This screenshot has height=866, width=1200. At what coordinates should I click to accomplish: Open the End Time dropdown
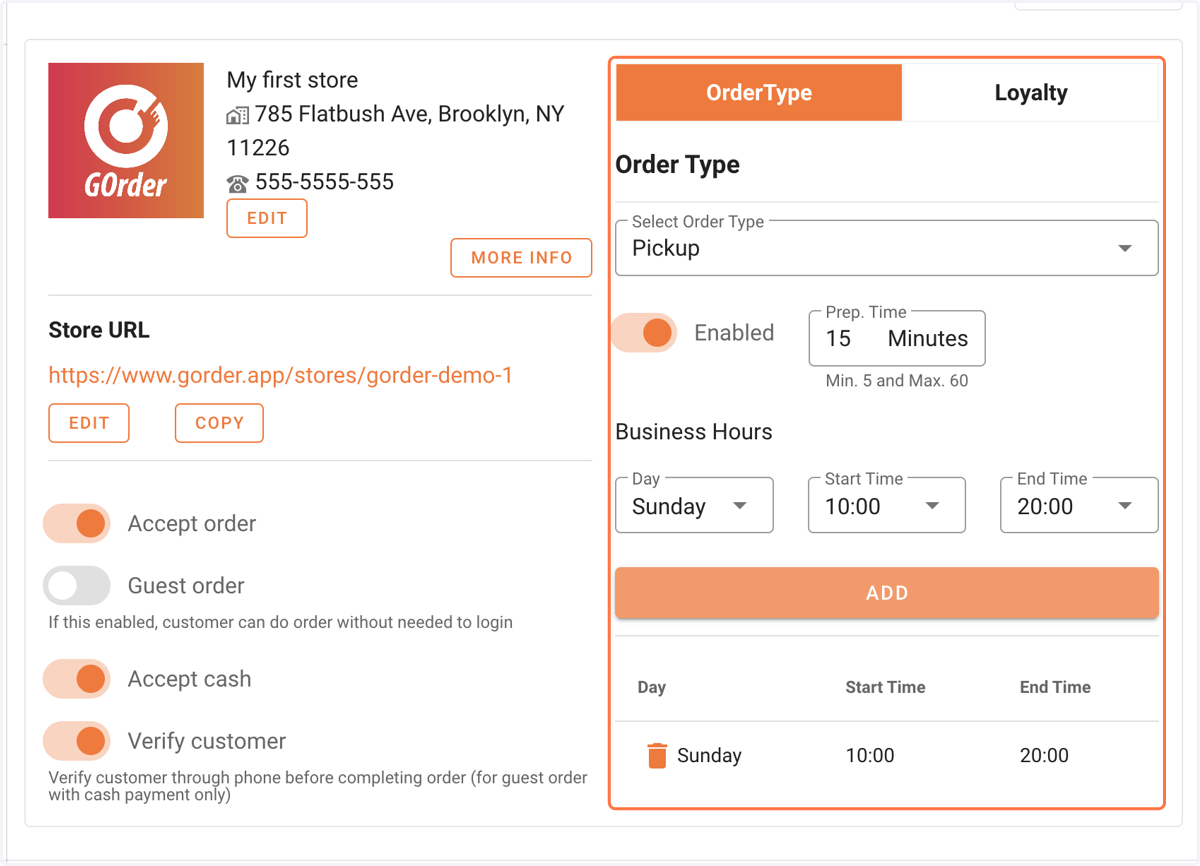(x=1079, y=505)
